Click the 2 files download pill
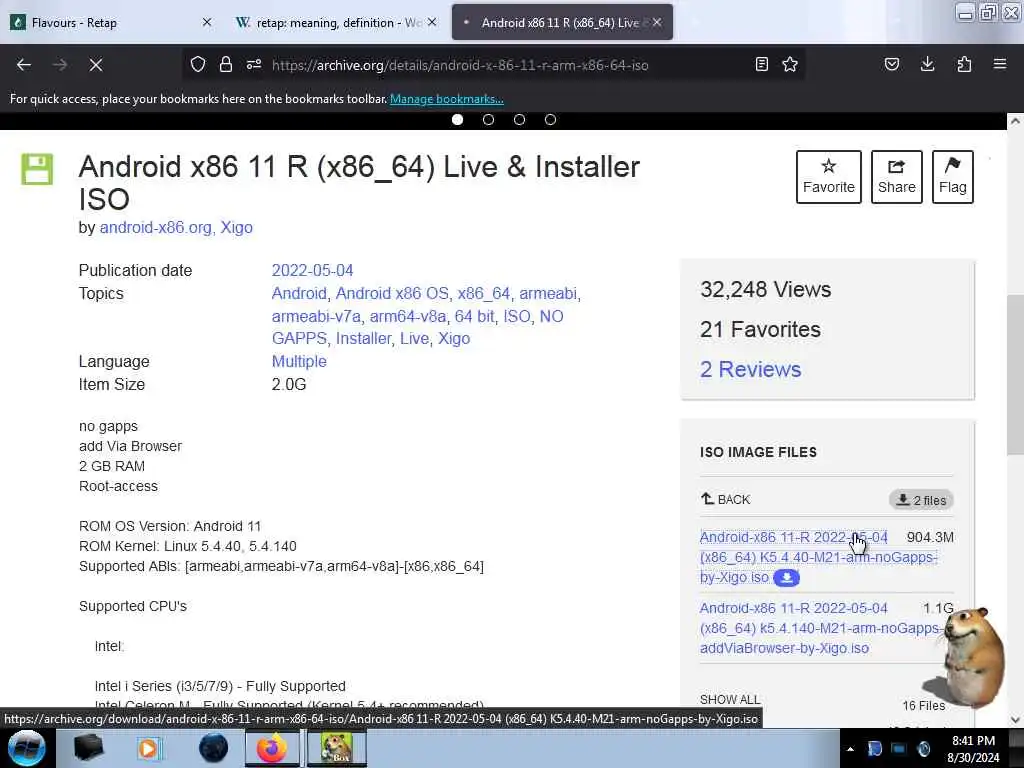Screen dimensions: 1024x768 tap(921, 500)
